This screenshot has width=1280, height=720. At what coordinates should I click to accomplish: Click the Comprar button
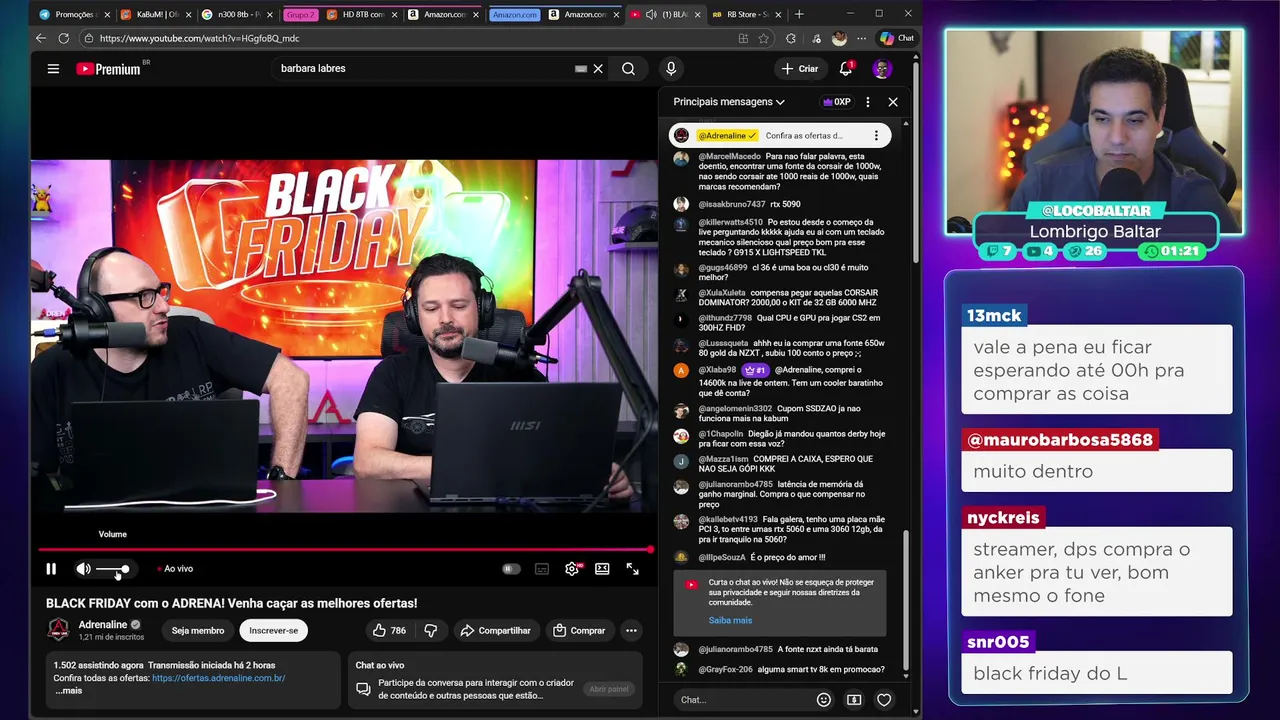coord(579,631)
